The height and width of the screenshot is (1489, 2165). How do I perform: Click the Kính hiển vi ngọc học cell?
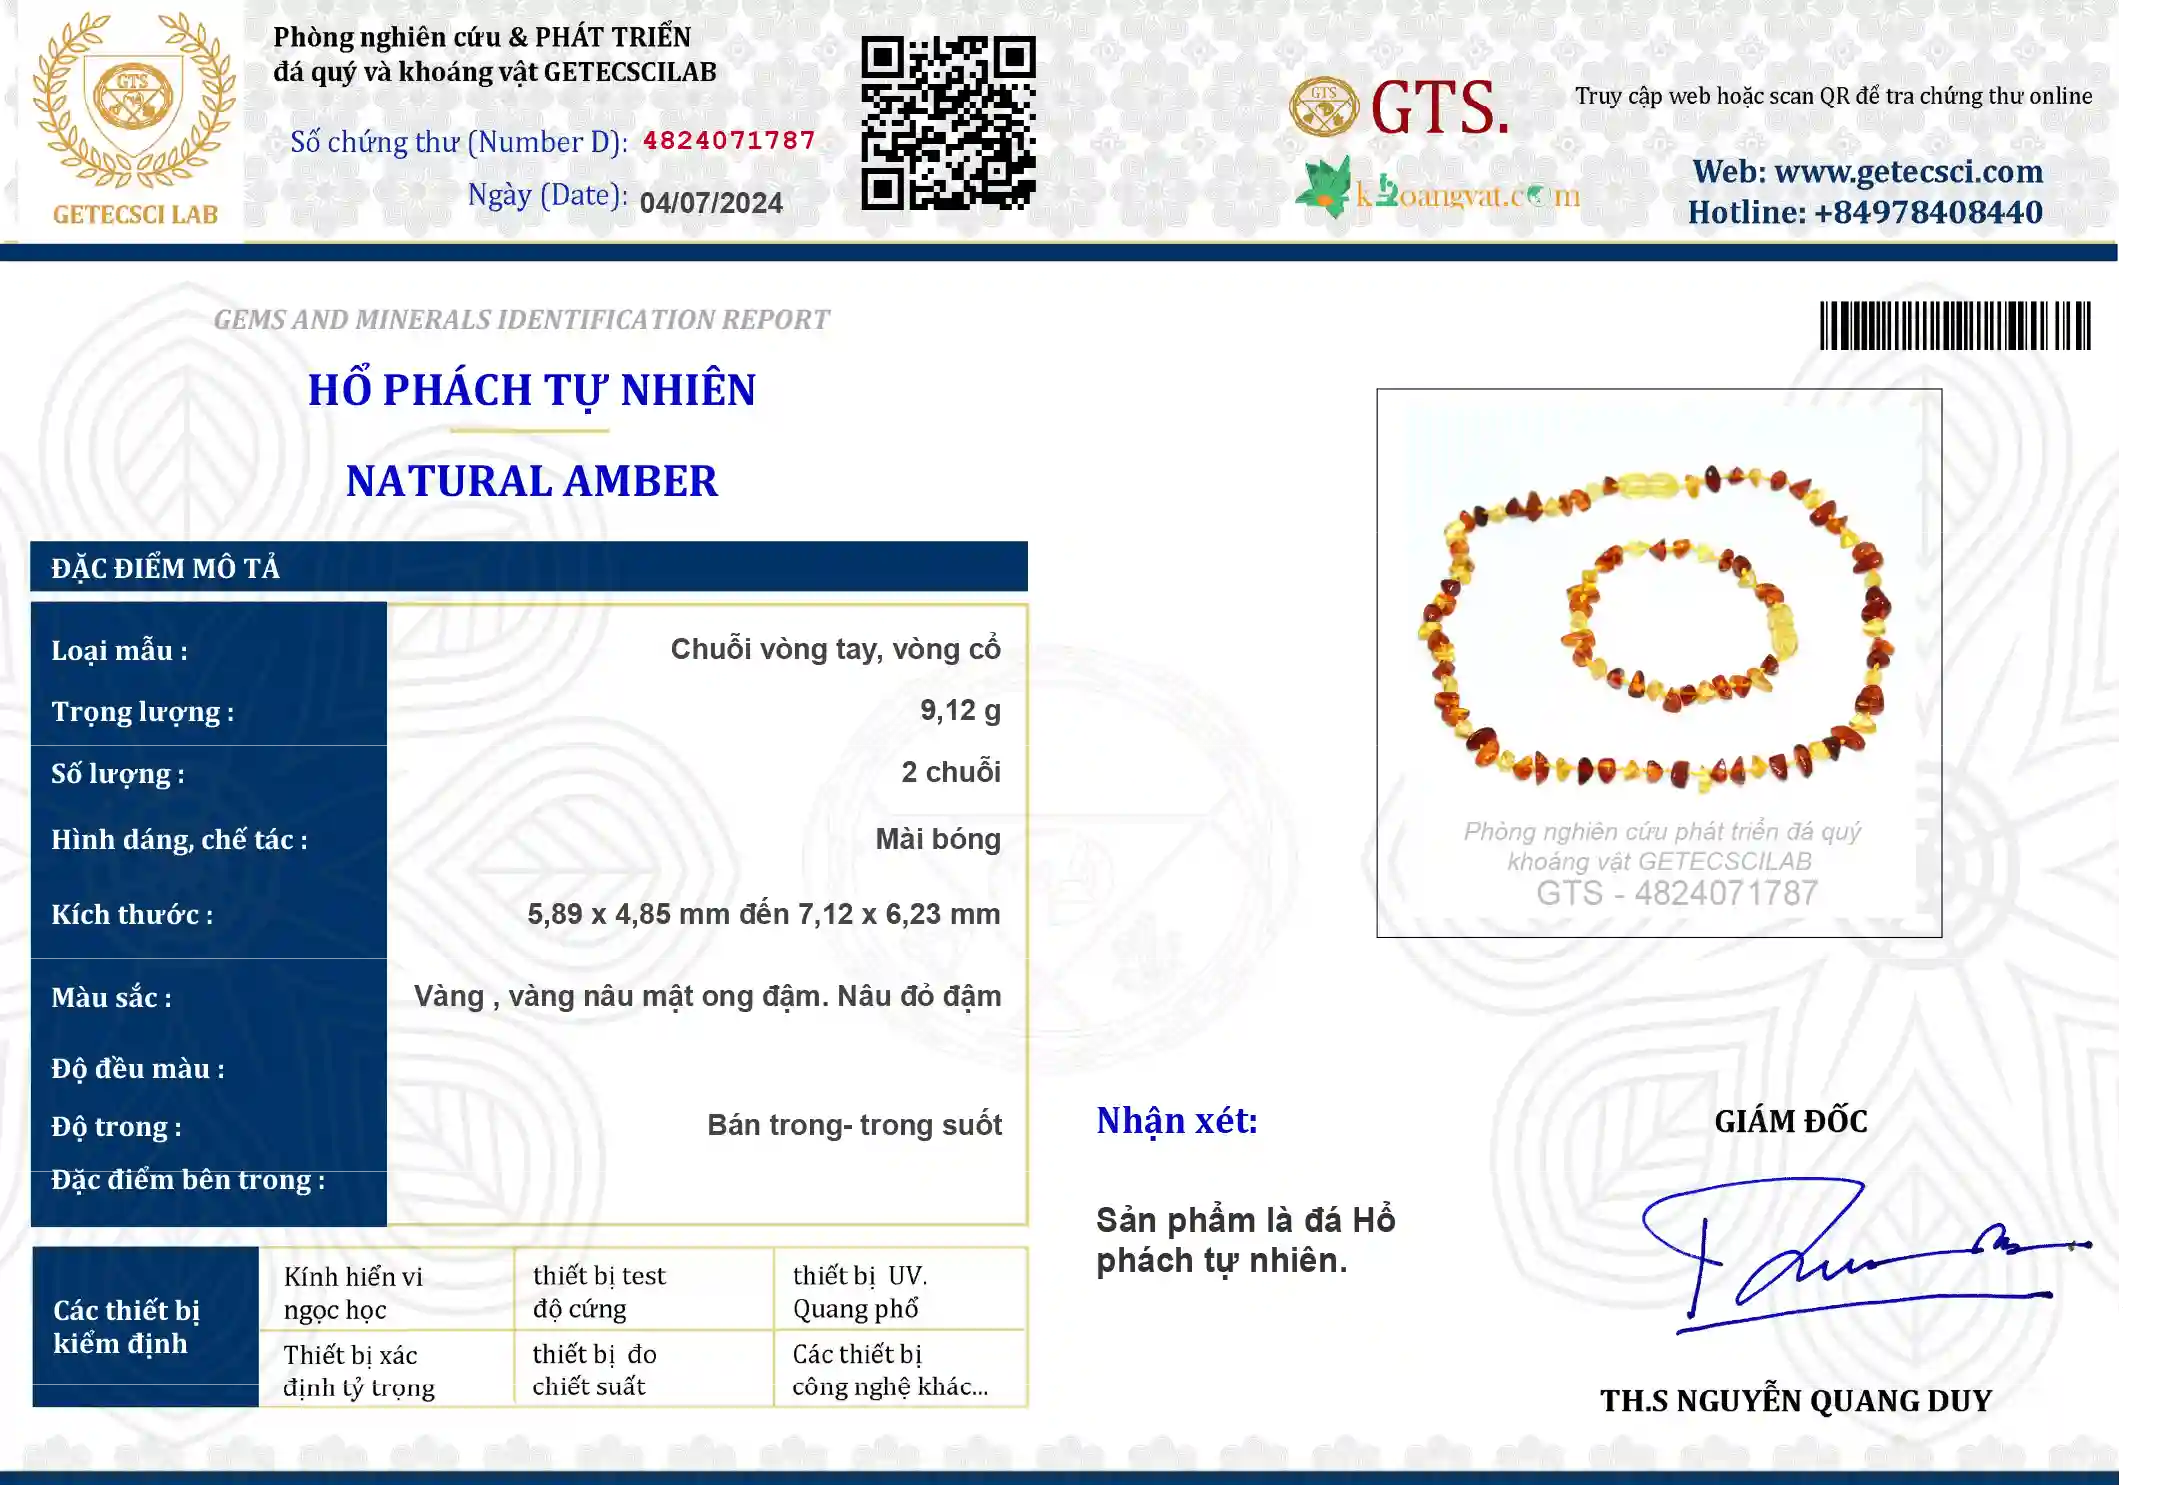pyautogui.click(x=387, y=1291)
